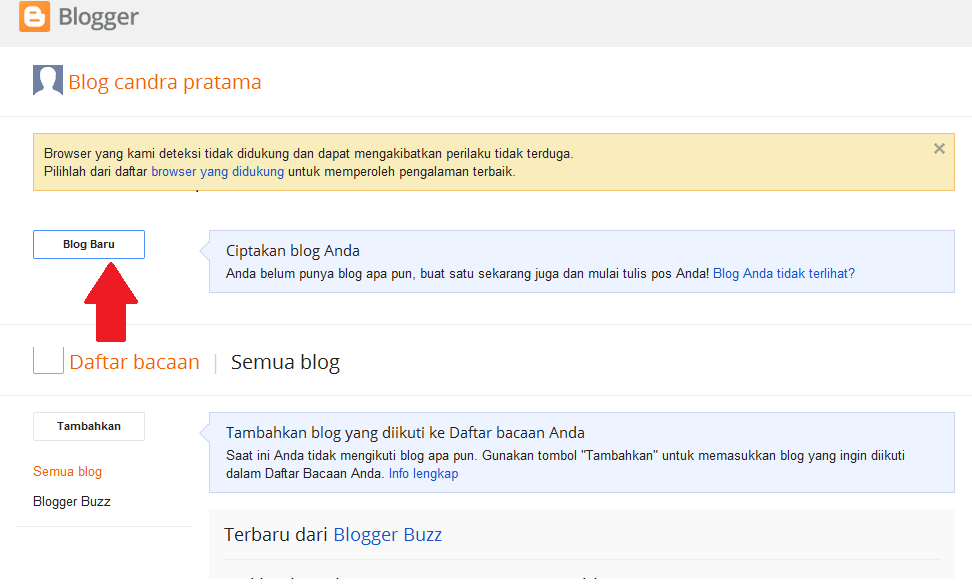Click the Daftar bacaan orange square icon
The image size is (972, 587).
click(48, 360)
